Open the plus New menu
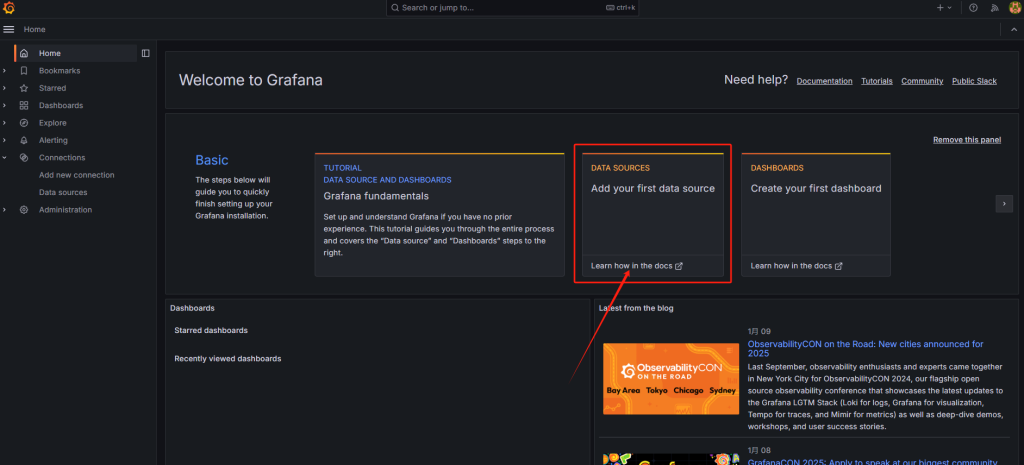This screenshot has height=465, width=1024. click(944, 8)
